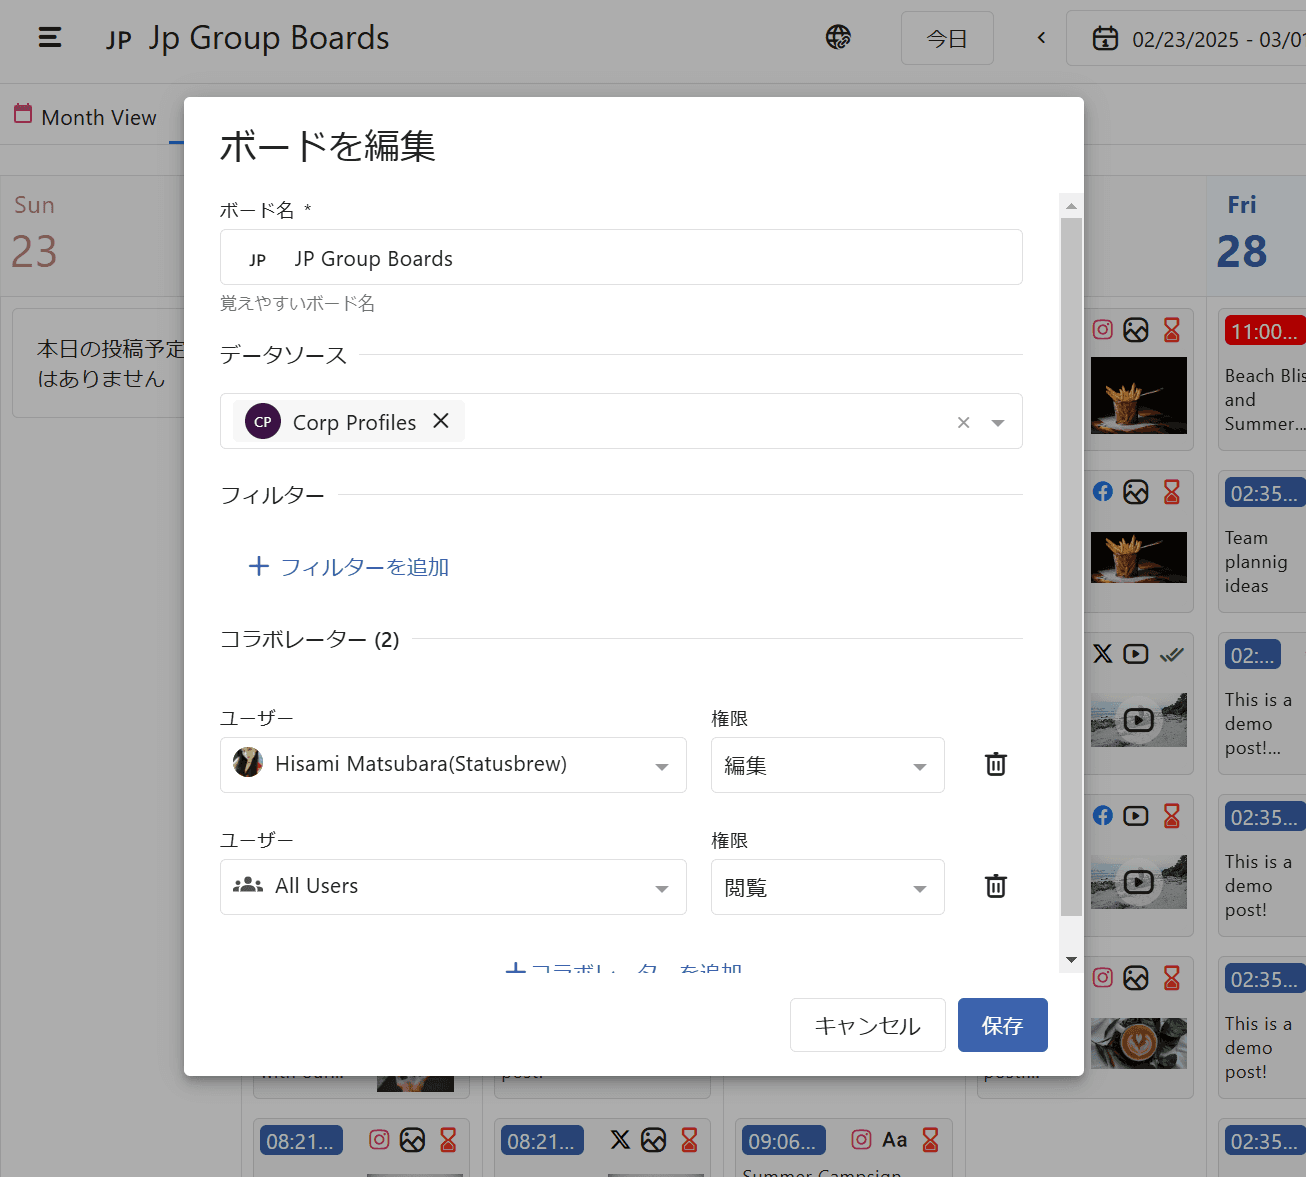Open the hamburger navigation menu
Screen dimensions: 1306x1177
pyautogui.click(x=50, y=38)
